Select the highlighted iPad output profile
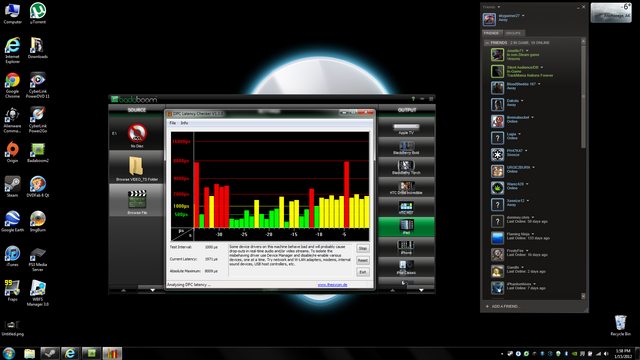Image resolution: width=640 pixels, height=360 pixels. coord(406,227)
